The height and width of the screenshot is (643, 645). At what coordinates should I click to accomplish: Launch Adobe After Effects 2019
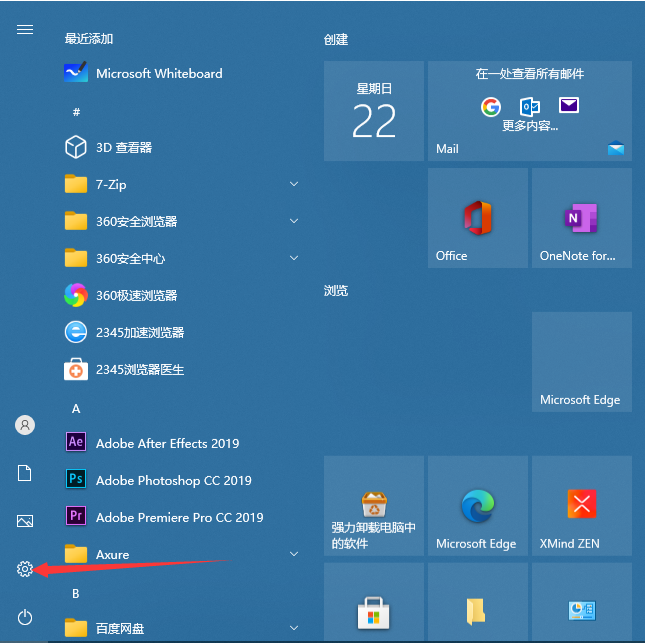pyautogui.click(x=167, y=443)
